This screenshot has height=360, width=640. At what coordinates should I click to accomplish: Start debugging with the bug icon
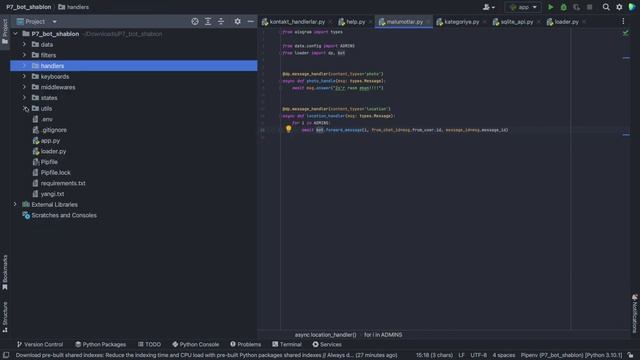coord(564,7)
